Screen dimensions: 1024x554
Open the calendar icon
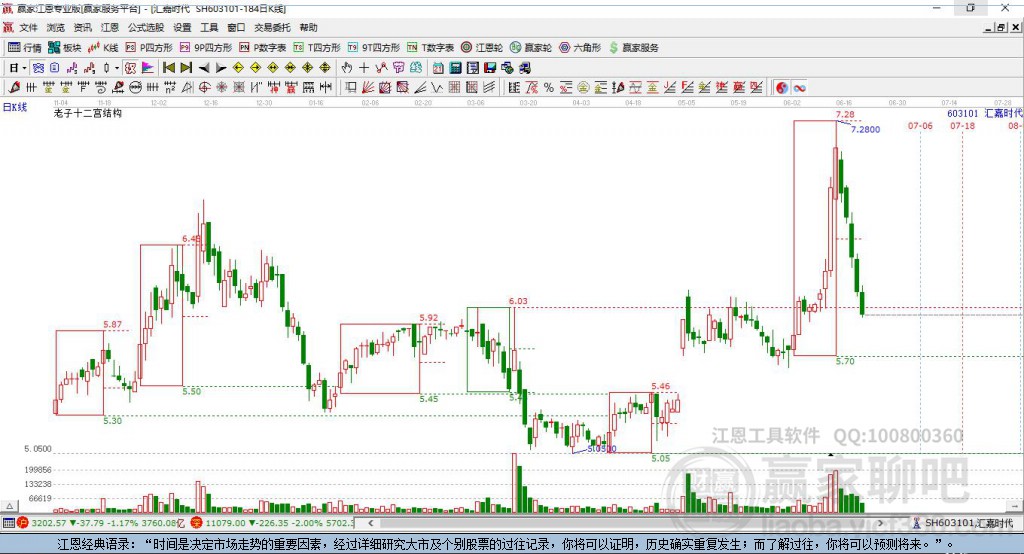click(x=438, y=68)
